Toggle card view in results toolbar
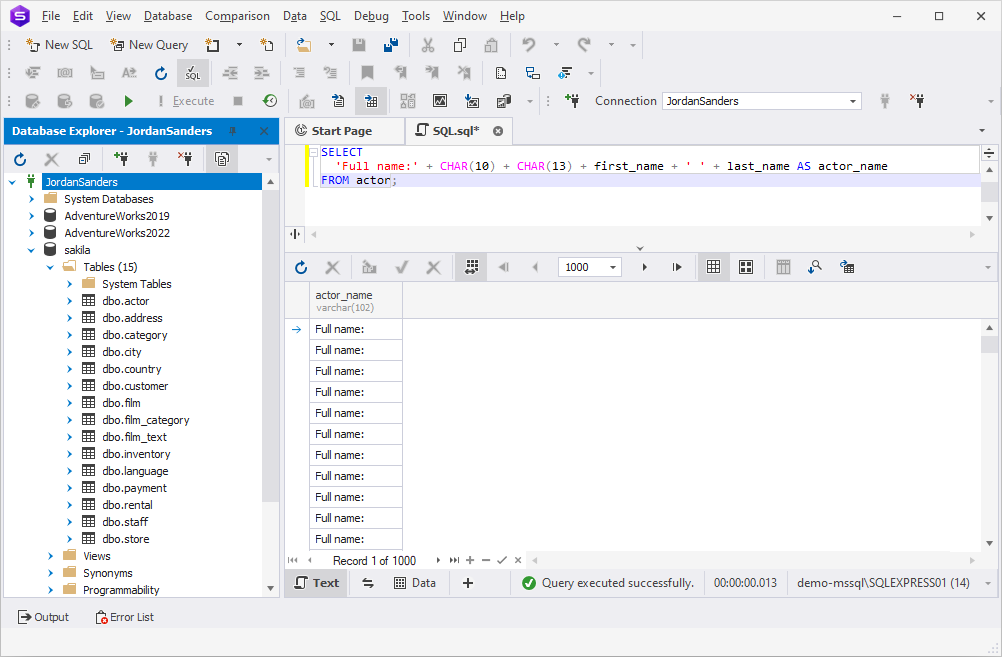 [x=746, y=267]
